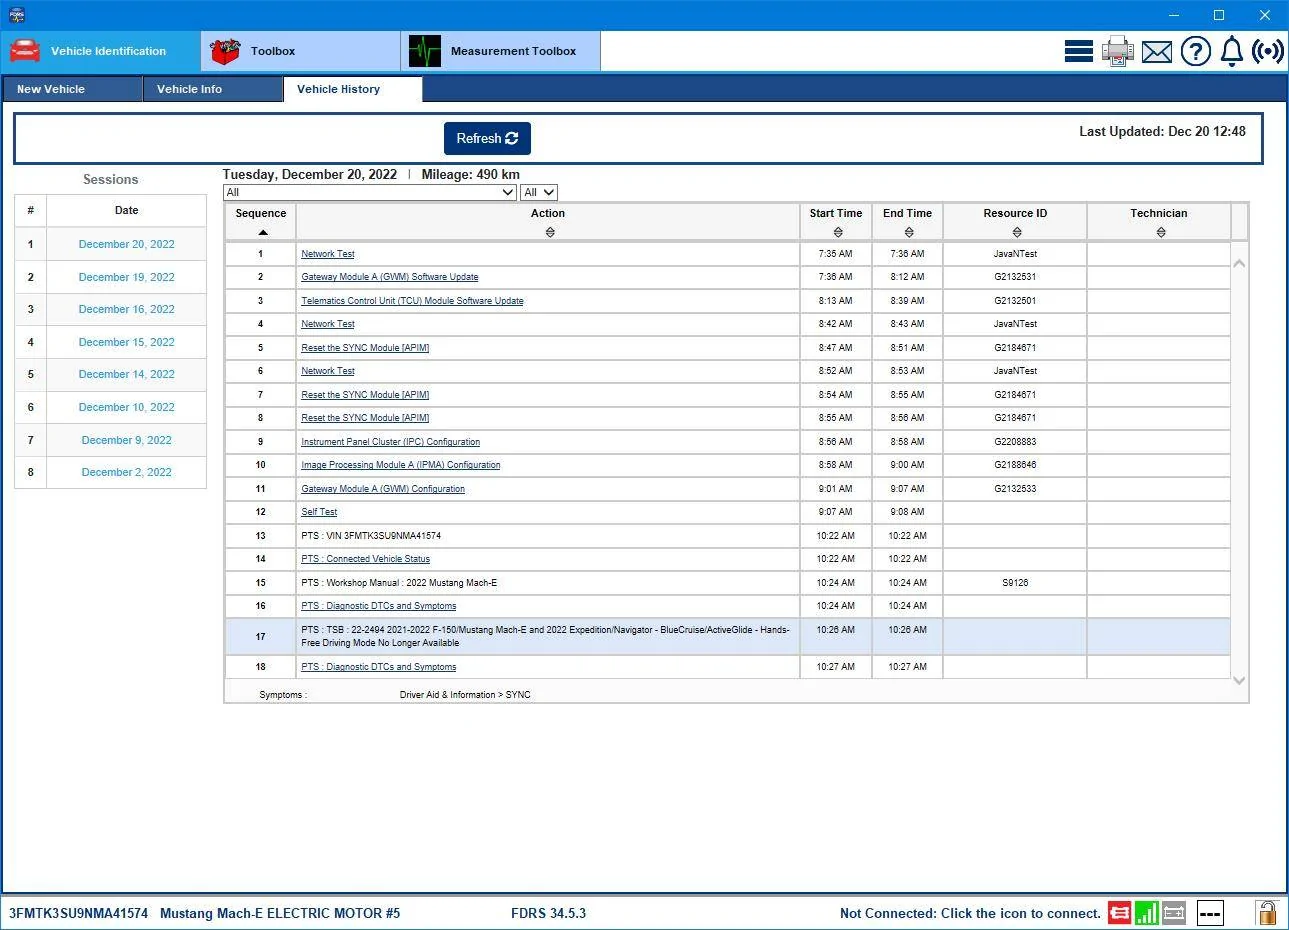The height and width of the screenshot is (930, 1289).
Task: Open PTS : Connected Vehicle Status link
Action: pyautogui.click(x=365, y=559)
